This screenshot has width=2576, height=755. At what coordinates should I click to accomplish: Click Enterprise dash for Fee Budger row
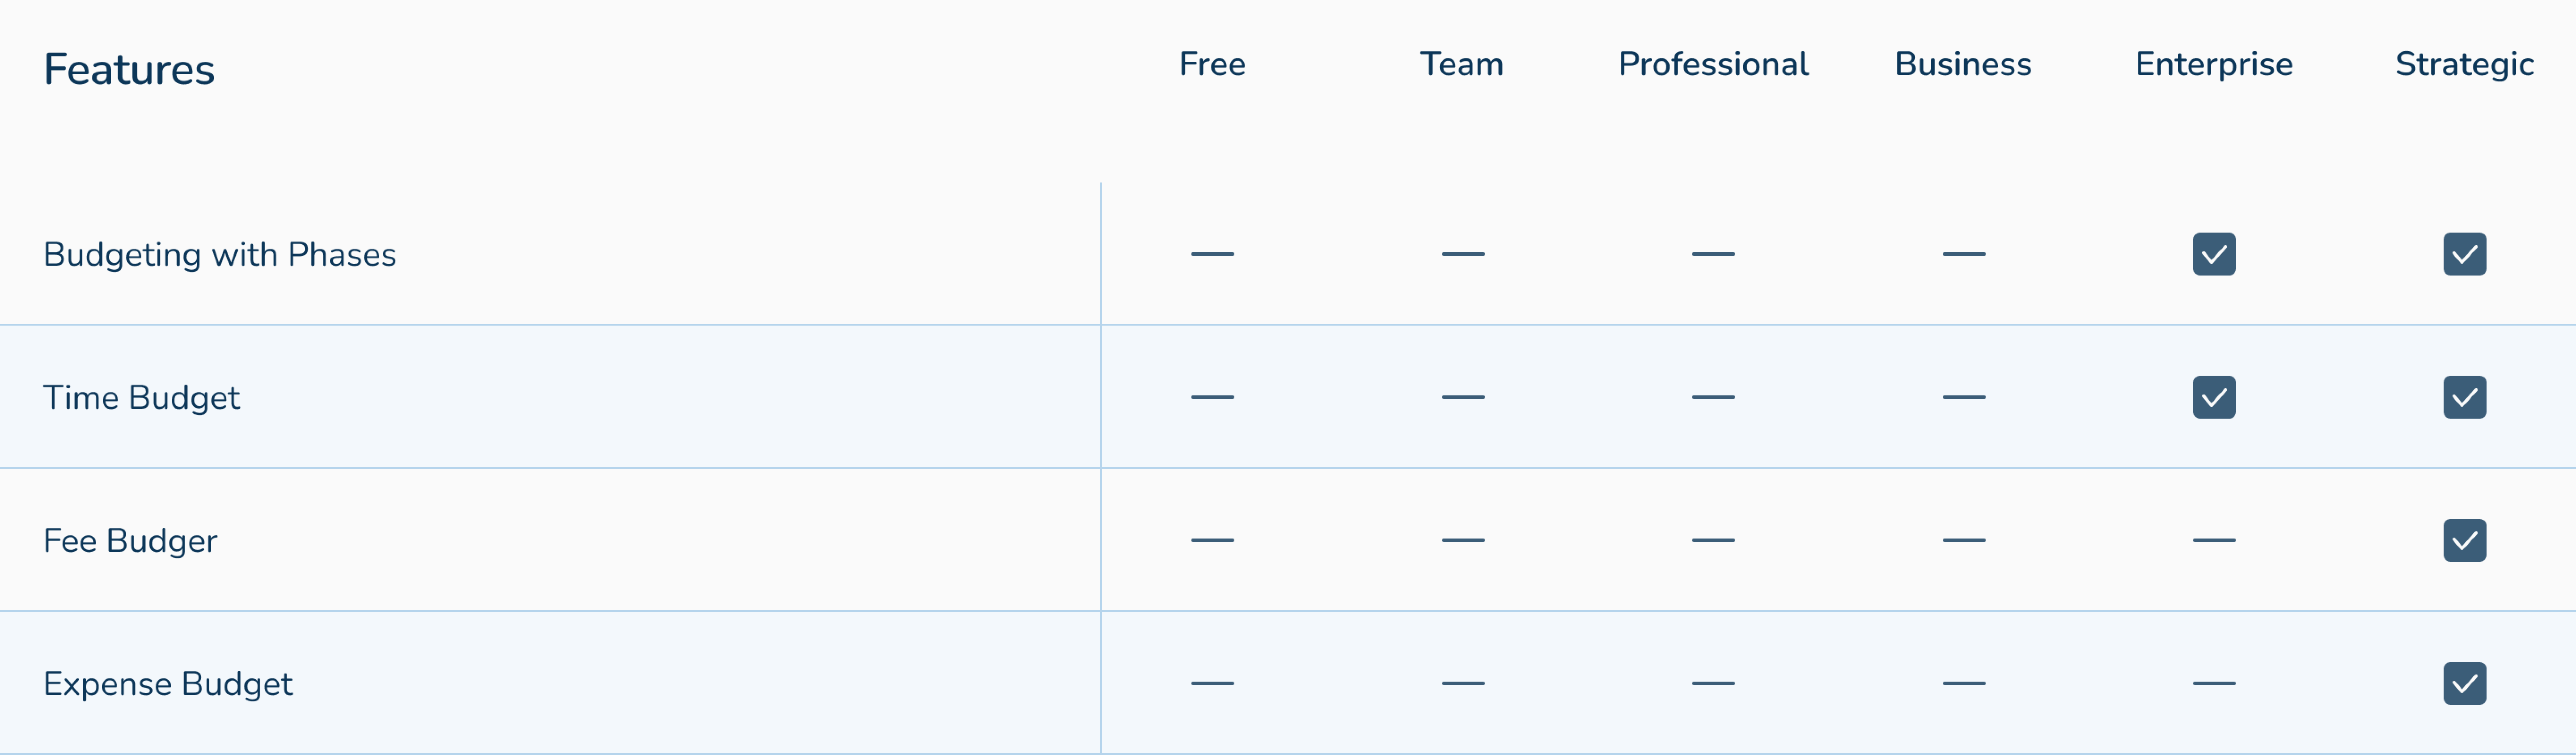(x=2214, y=540)
